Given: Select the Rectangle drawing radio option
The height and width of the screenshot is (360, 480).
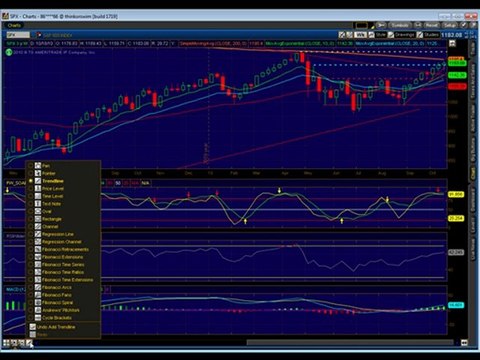Looking at the screenshot, I should pos(31,219).
